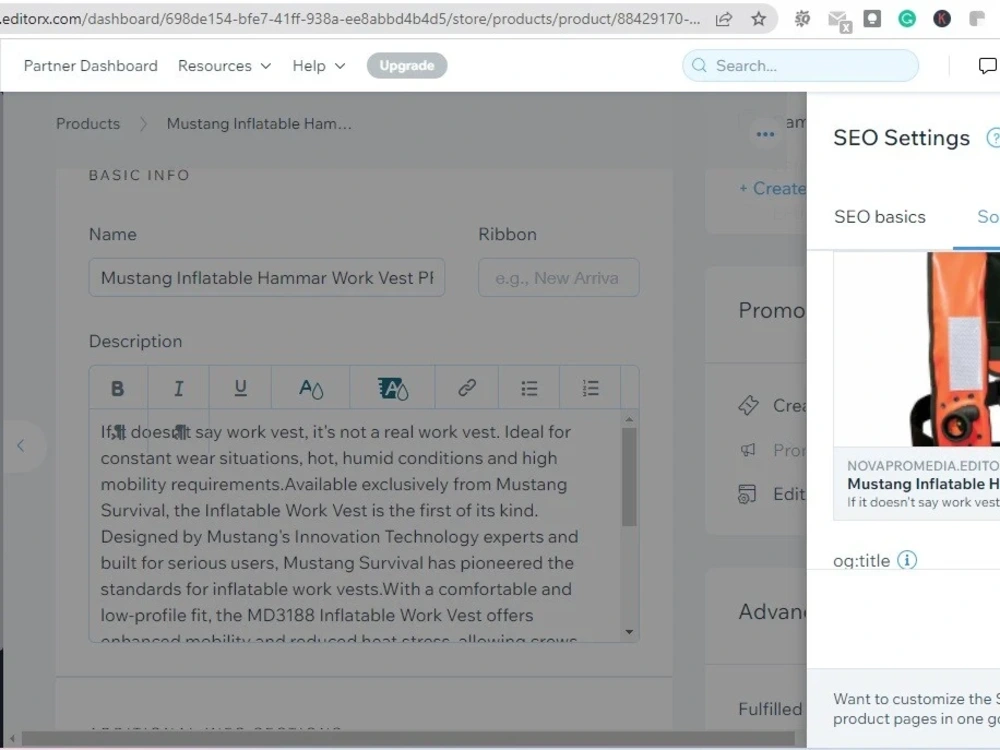Open Partner Dashboard

coord(91,66)
